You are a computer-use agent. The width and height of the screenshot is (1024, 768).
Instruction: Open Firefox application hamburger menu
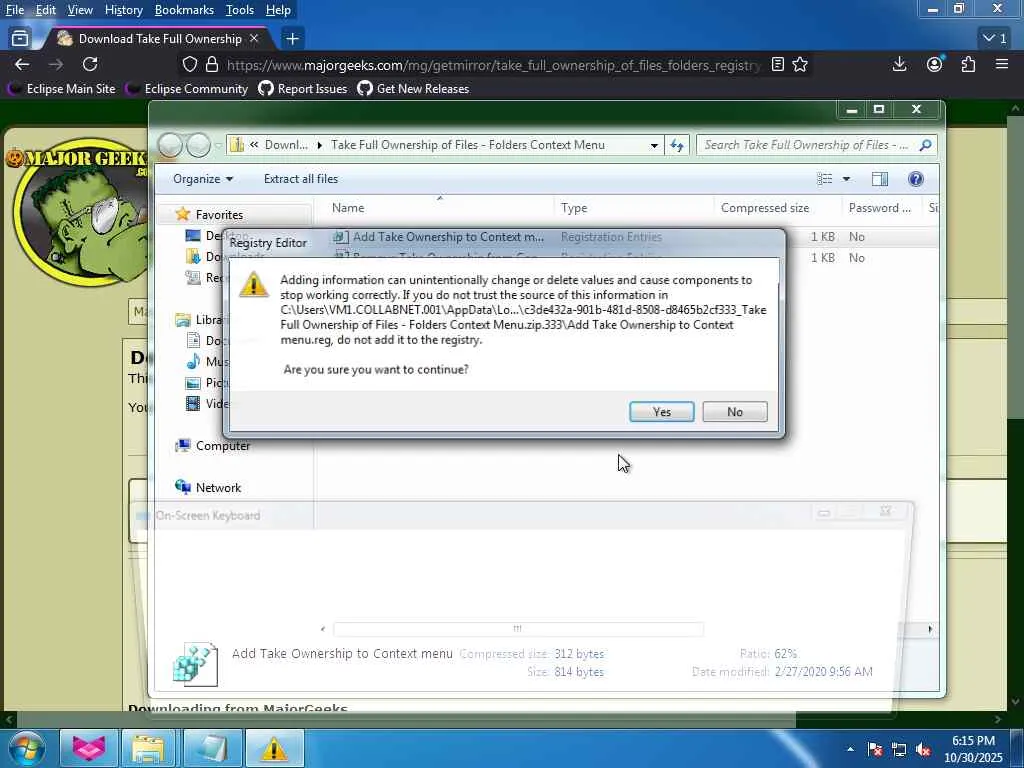pos(1002,64)
